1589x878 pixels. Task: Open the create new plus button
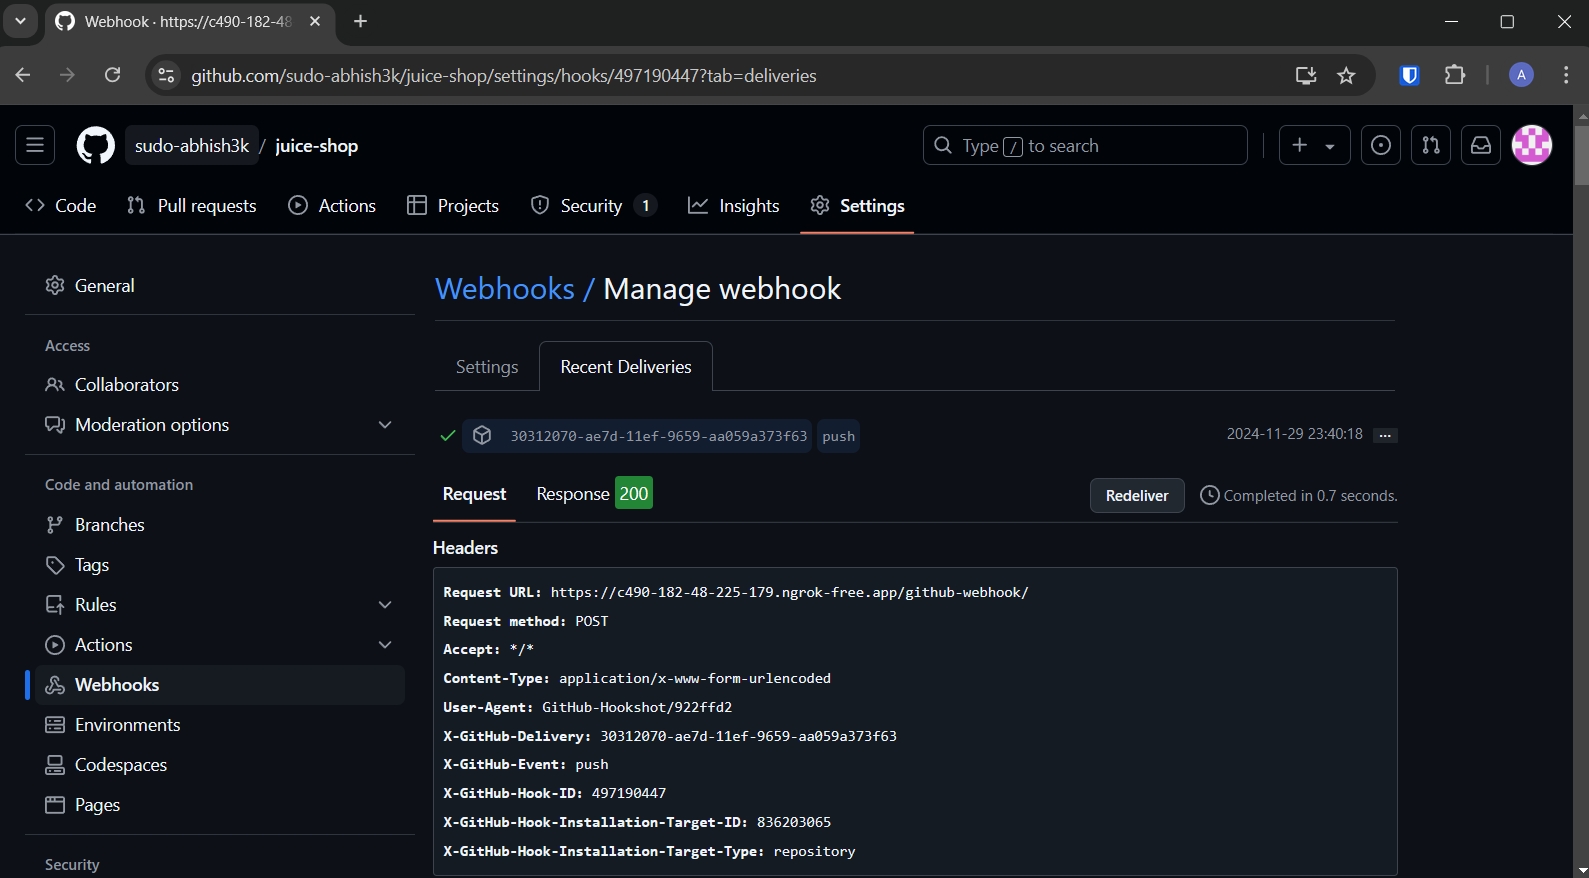[x=1299, y=146]
